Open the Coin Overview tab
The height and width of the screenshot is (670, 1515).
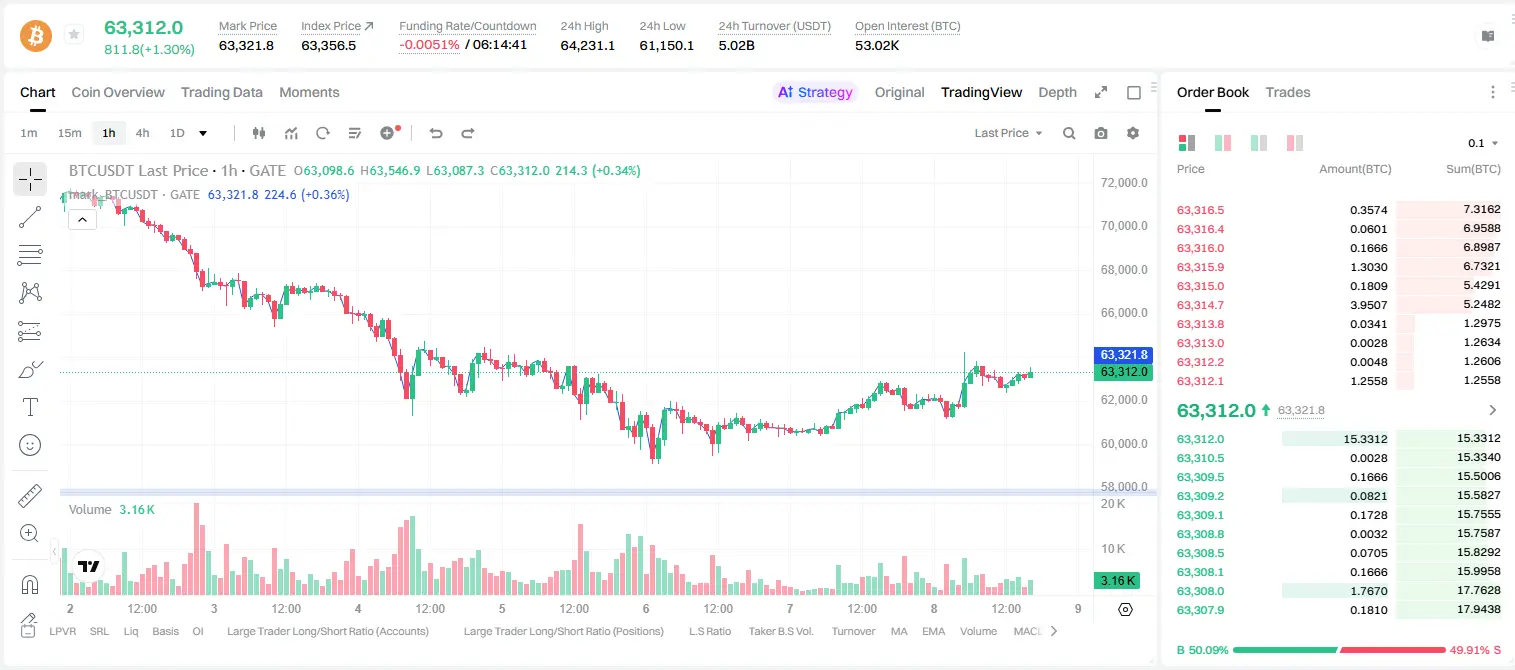pos(118,92)
